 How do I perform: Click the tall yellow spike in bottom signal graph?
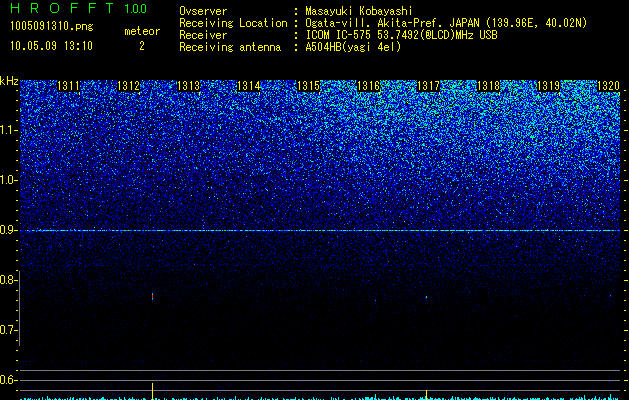pyautogui.click(x=152, y=391)
